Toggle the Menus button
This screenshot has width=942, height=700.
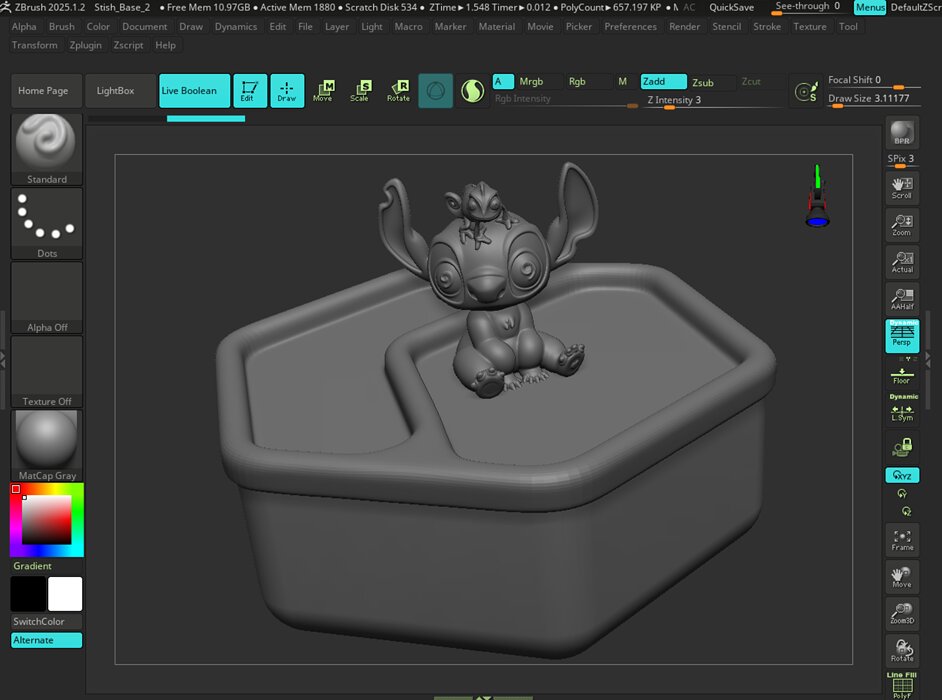pyautogui.click(x=869, y=7)
